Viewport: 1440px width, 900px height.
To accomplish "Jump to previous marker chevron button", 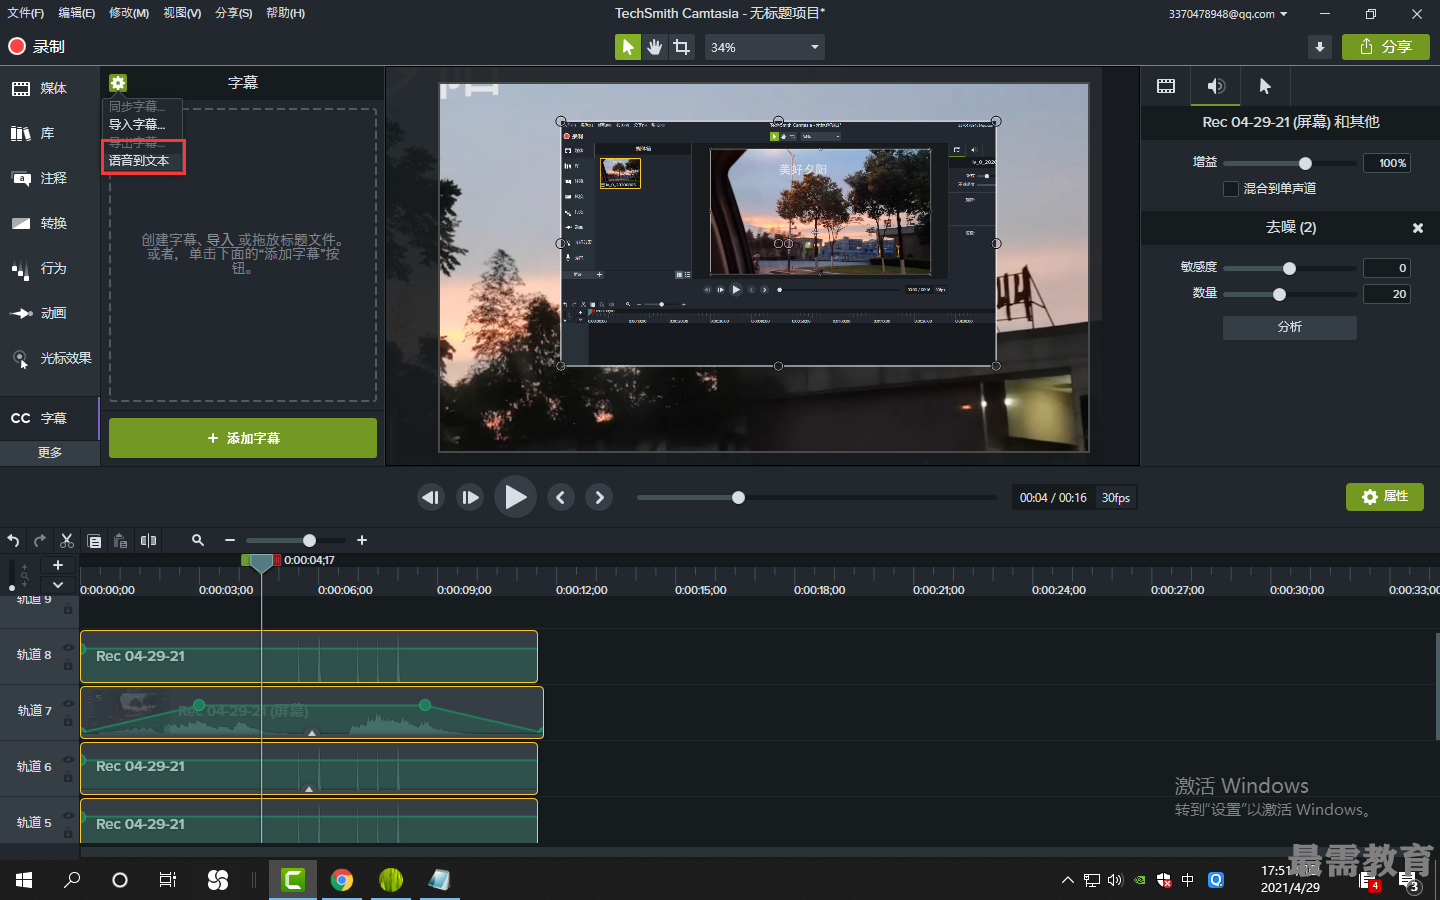I will tap(561, 497).
